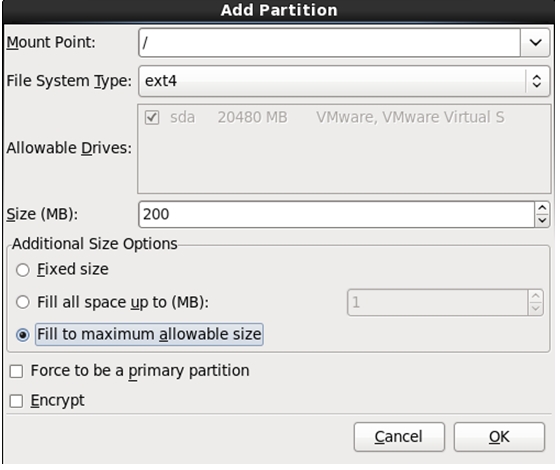
Task: Click the Size (MB) input field
Action: (336, 214)
